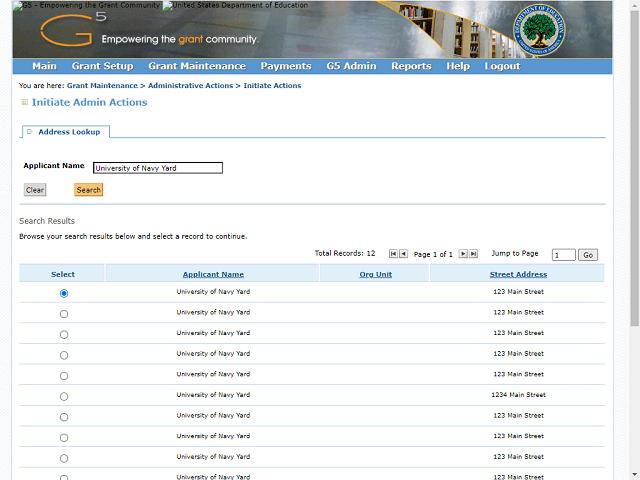Click Initiate Actions breadcrumb link
640x480 pixels.
coord(272,86)
